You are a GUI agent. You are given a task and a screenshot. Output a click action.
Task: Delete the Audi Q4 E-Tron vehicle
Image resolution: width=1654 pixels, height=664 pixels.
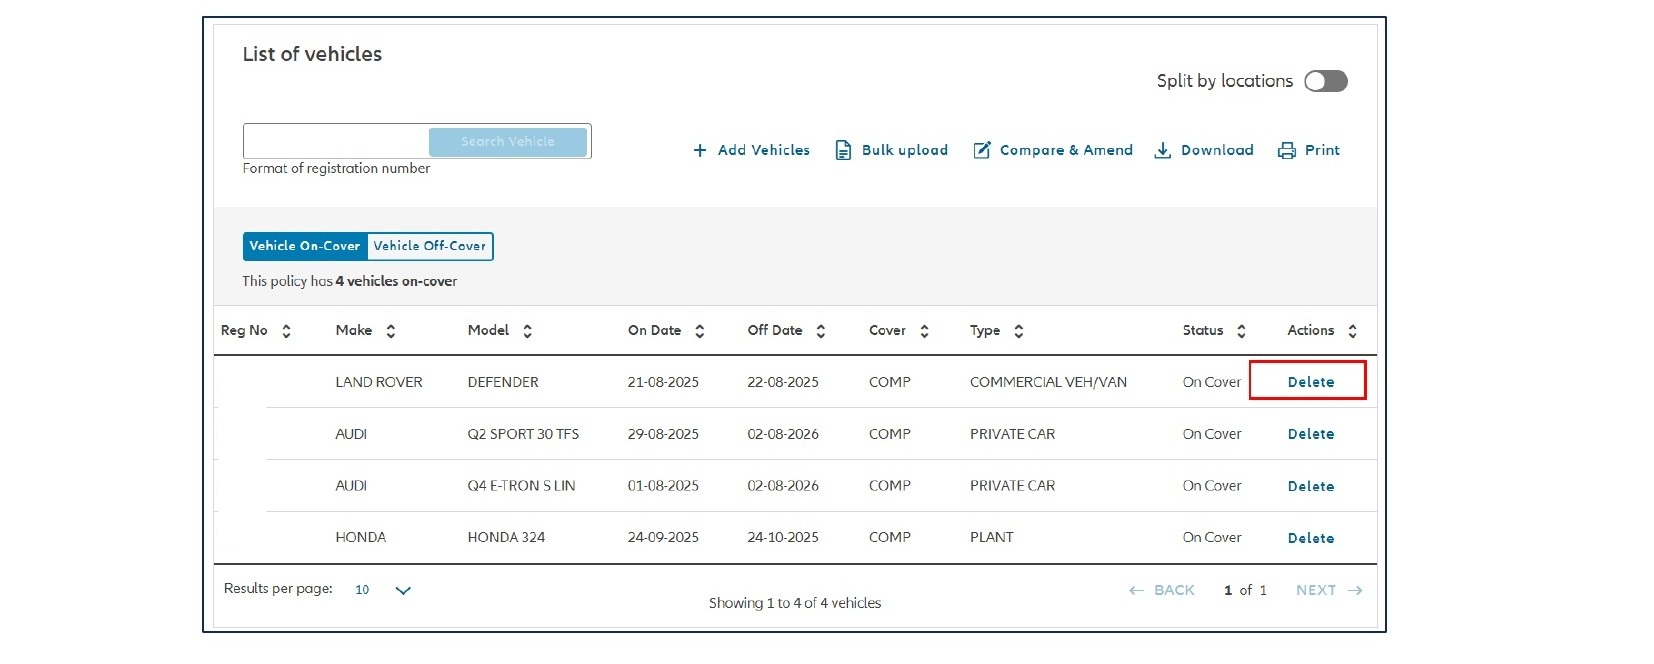tap(1310, 486)
